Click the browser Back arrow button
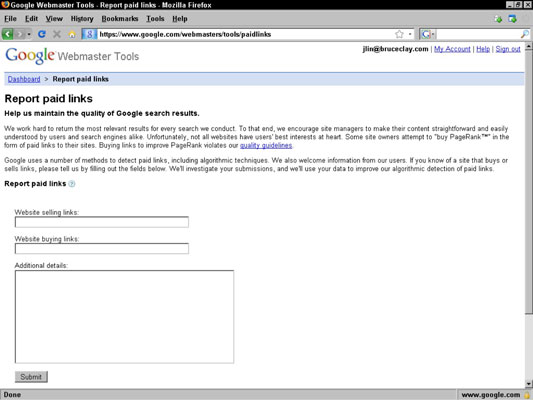Screen dimensions: 533x400 click(8, 34)
